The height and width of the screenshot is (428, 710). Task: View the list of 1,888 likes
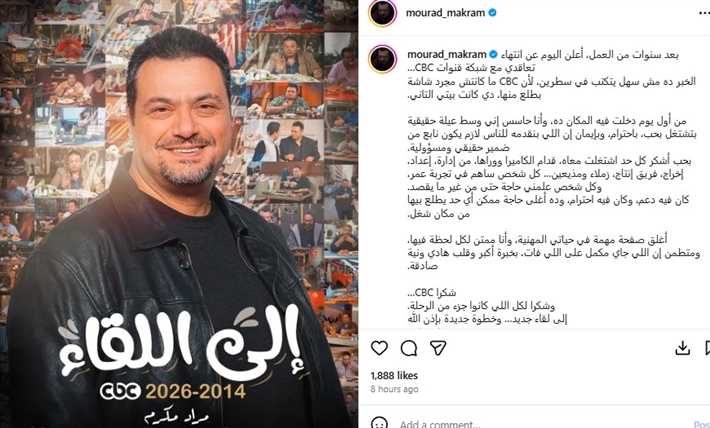click(394, 375)
